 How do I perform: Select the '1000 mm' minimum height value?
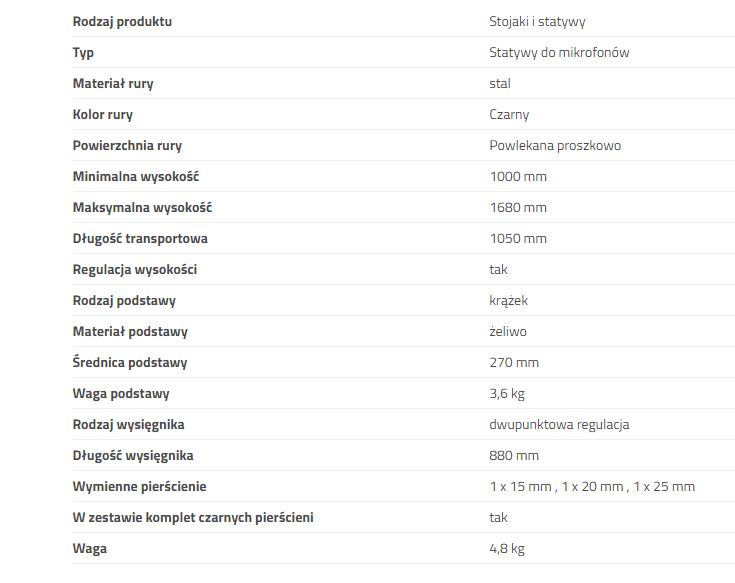coord(518,177)
